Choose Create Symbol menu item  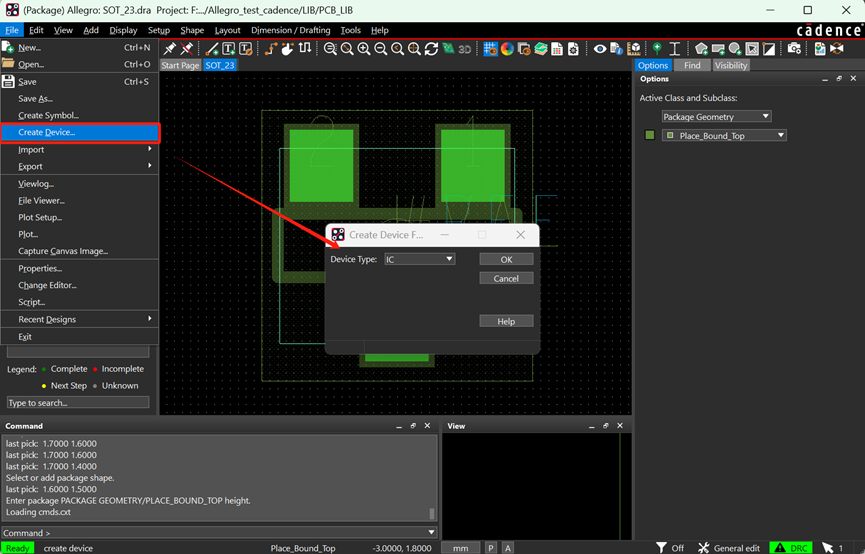(x=80, y=115)
